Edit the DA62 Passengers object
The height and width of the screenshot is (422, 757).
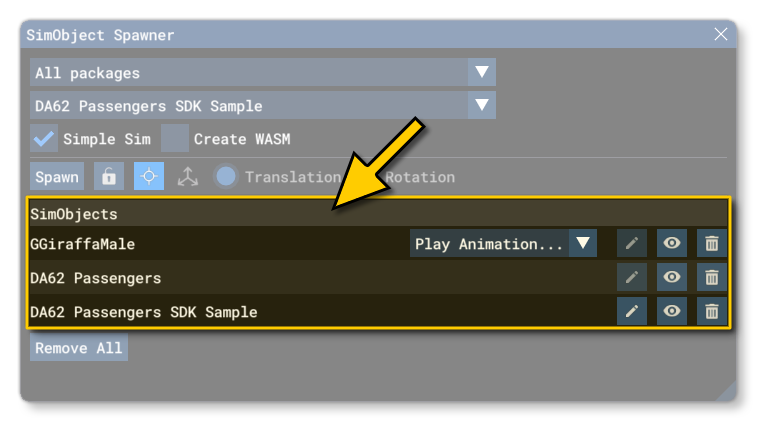point(631,277)
